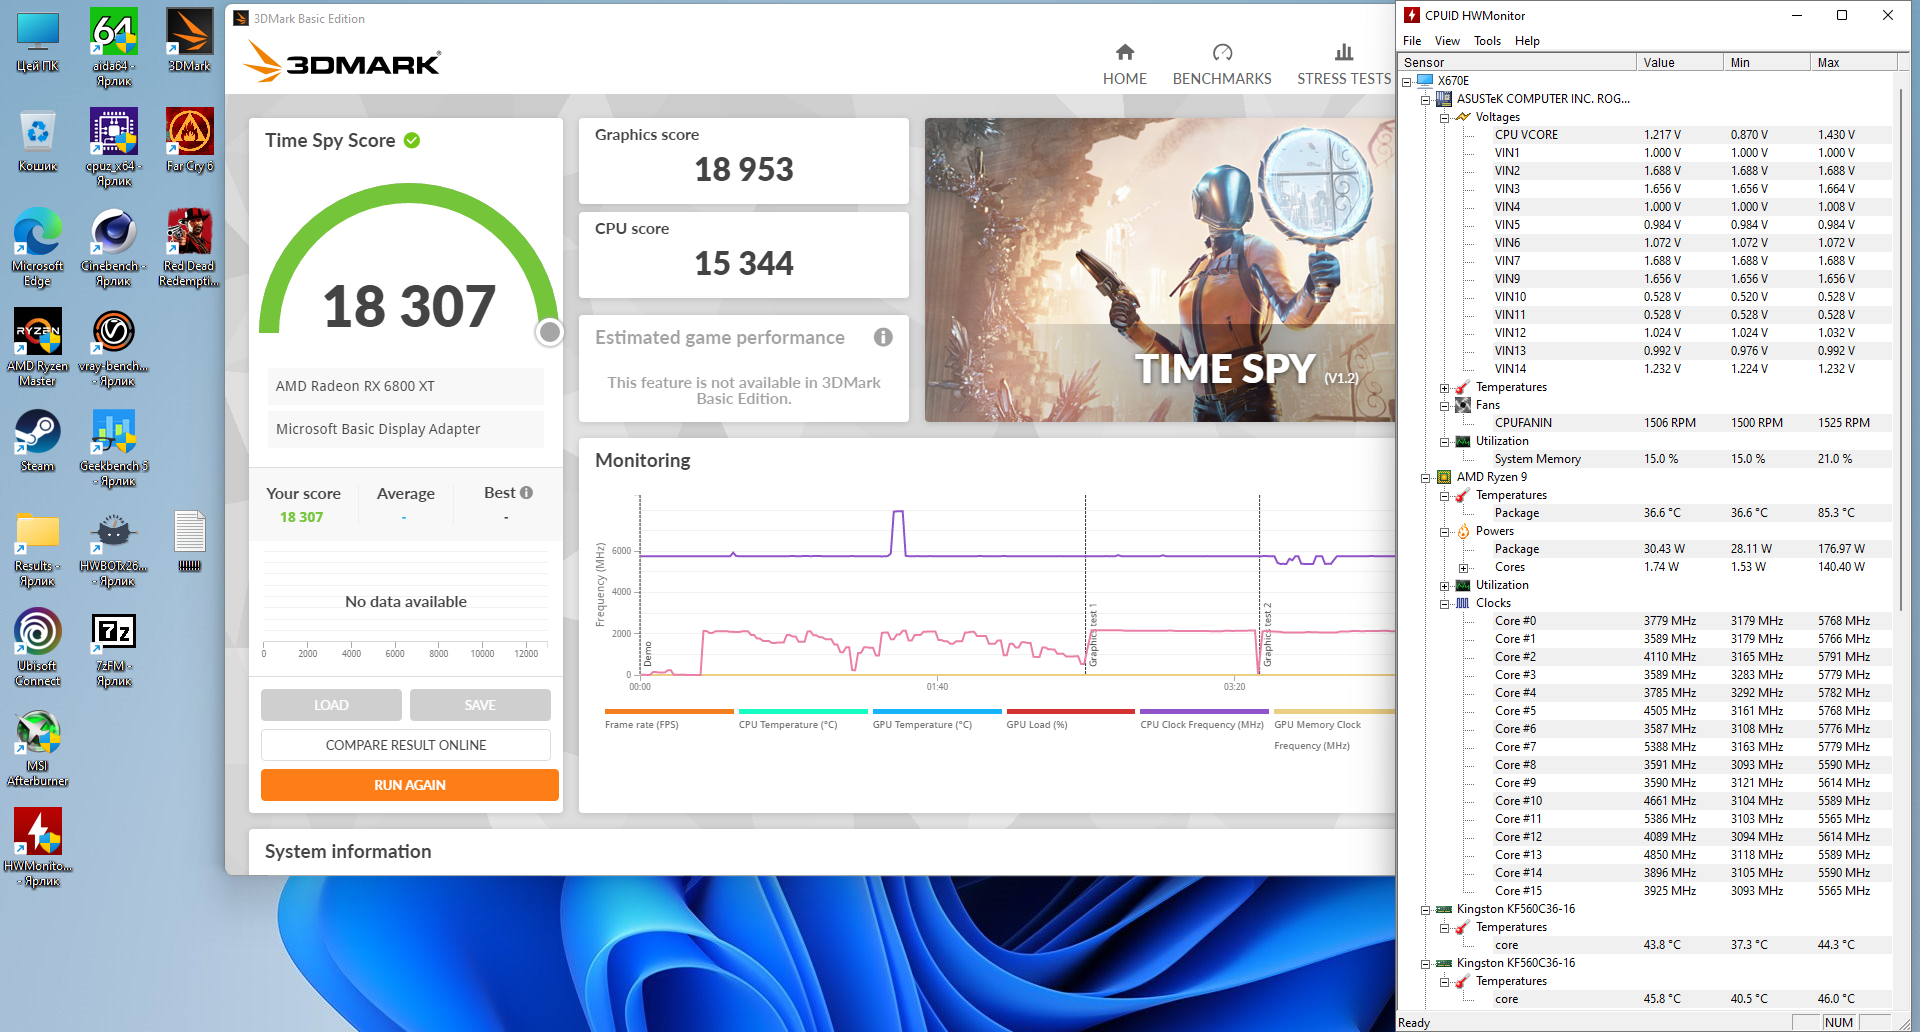
Task: Click the Time Spy preview image
Action: pyautogui.click(x=1160, y=270)
